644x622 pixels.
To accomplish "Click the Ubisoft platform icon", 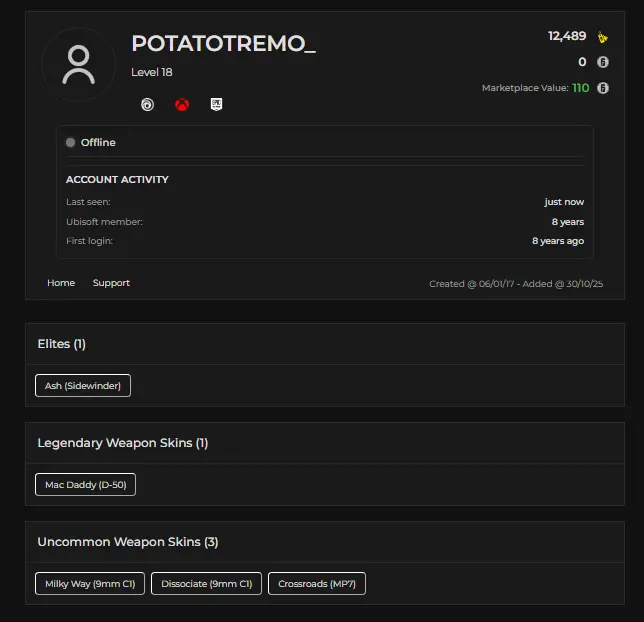I will point(148,104).
